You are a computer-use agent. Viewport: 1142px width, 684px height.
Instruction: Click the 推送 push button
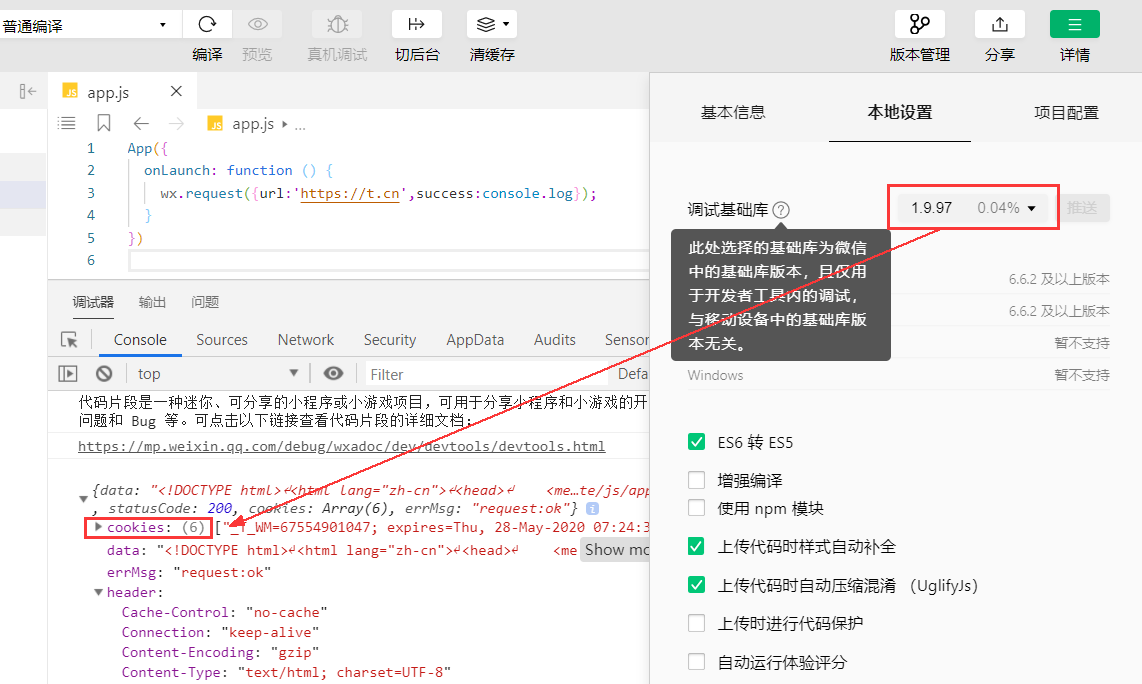(1082, 208)
